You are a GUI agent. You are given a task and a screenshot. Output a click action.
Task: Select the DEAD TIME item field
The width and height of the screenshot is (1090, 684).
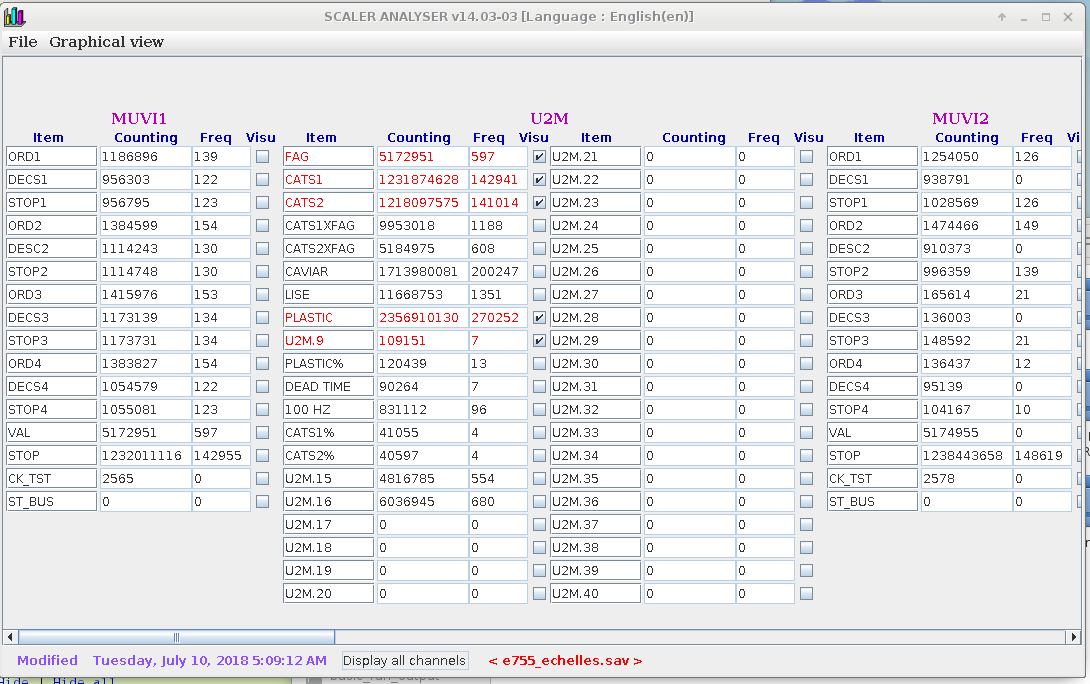[x=328, y=386]
